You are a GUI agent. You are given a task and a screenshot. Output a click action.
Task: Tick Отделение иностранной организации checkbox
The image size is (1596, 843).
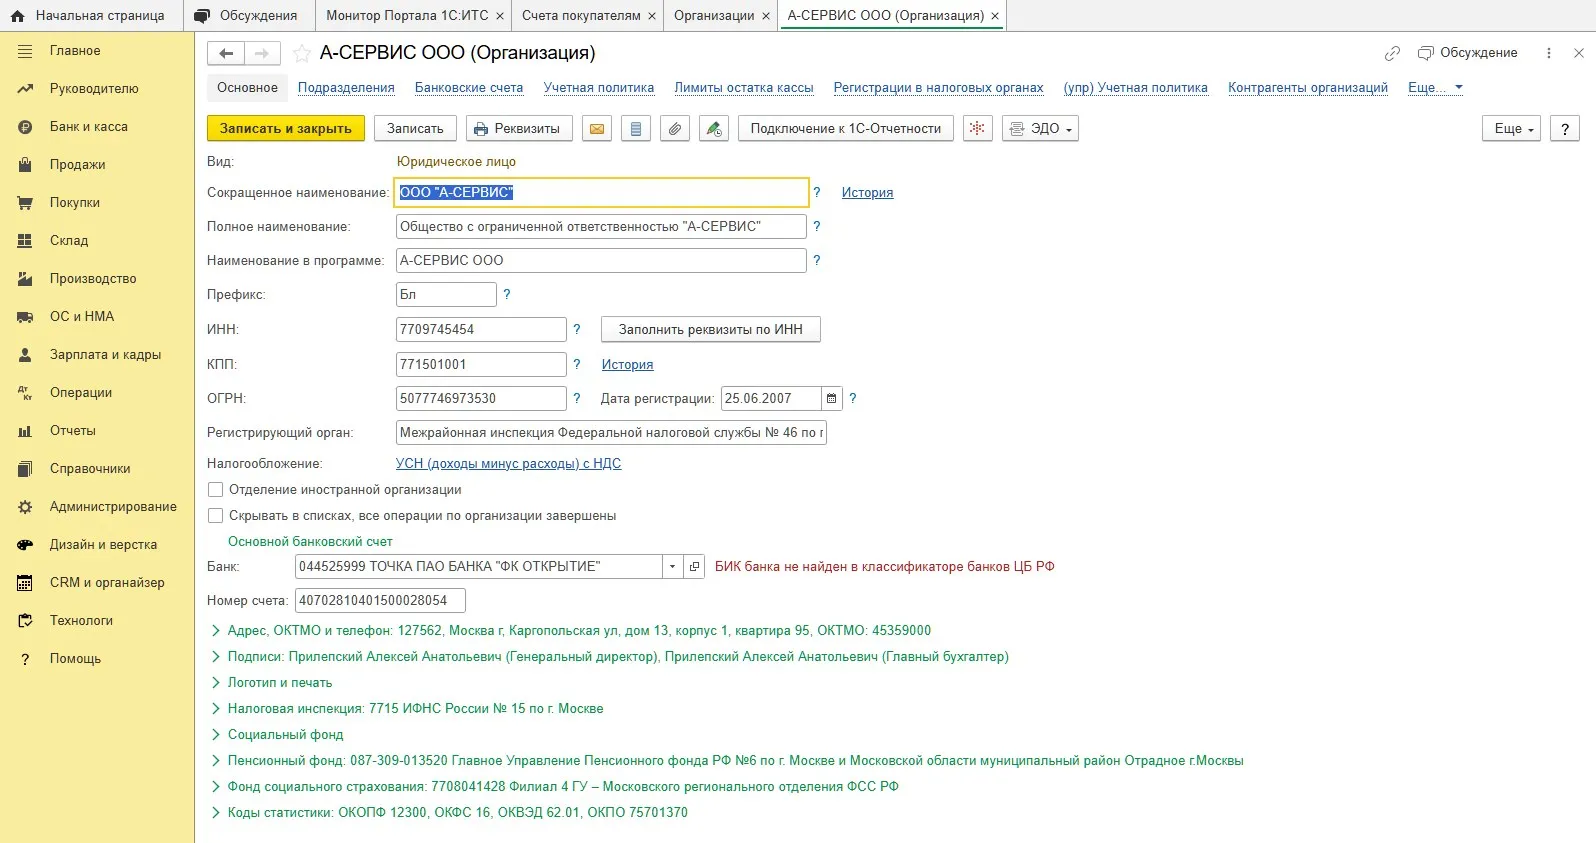click(215, 490)
